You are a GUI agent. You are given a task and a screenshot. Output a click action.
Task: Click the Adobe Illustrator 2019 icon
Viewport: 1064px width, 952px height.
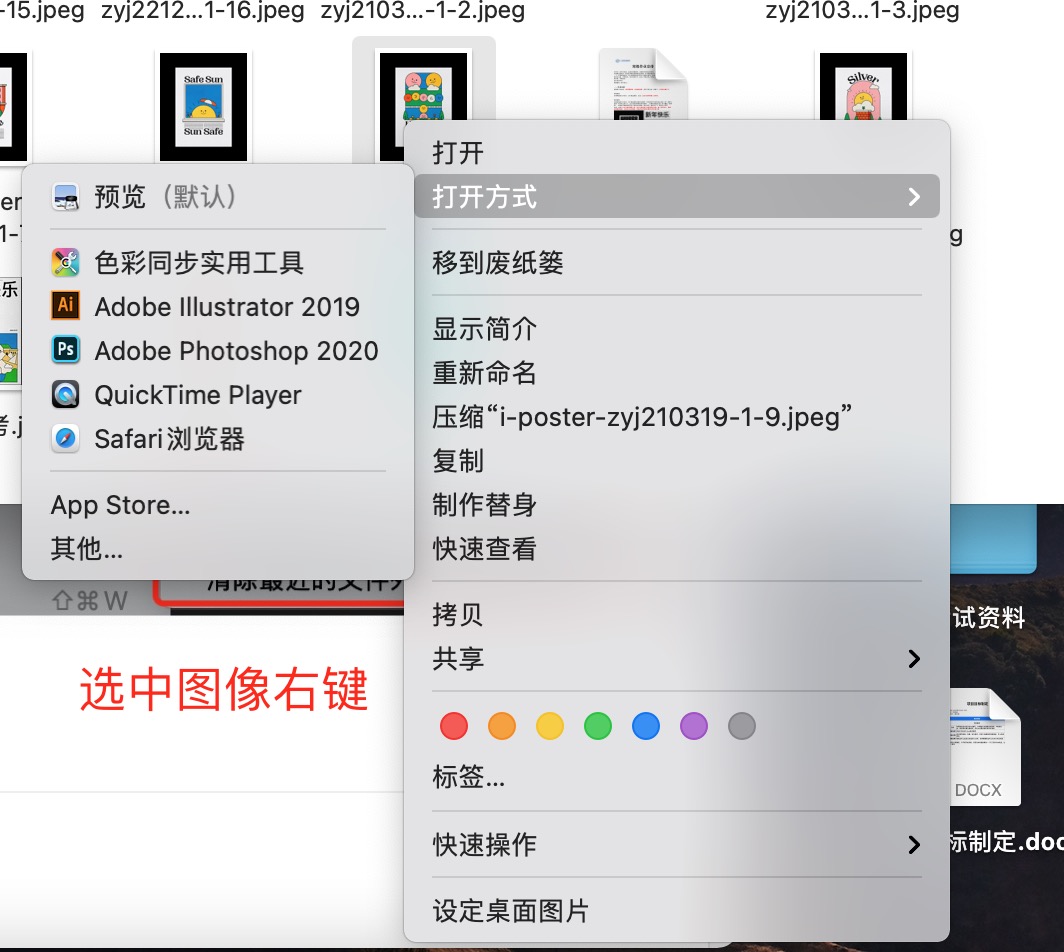point(66,306)
